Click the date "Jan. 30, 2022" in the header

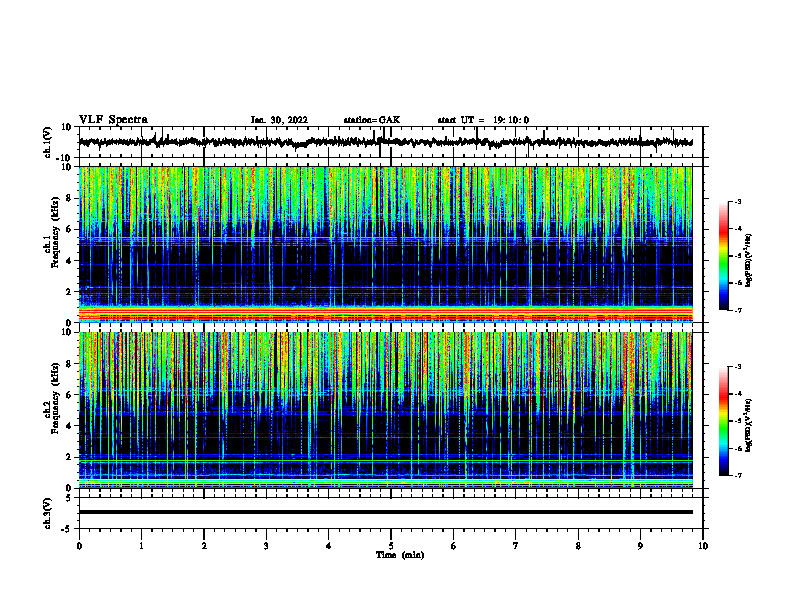point(279,120)
